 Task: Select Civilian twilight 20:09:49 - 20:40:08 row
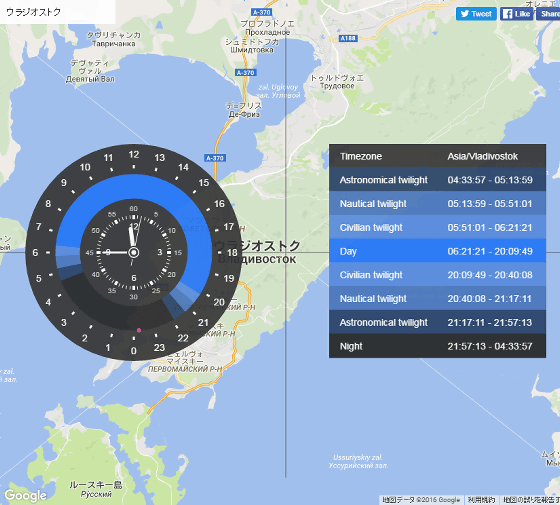437,275
